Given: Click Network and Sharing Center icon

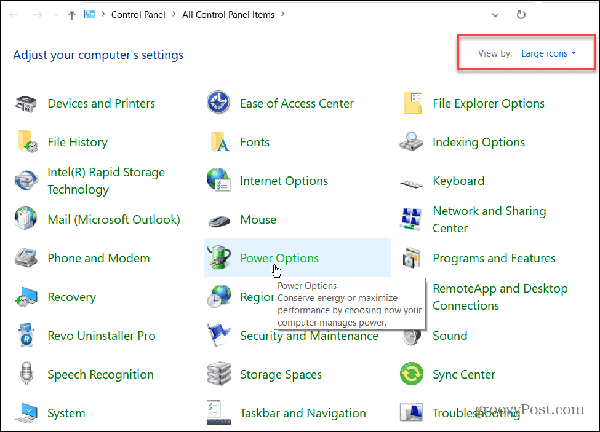Looking at the screenshot, I should point(411,219).
